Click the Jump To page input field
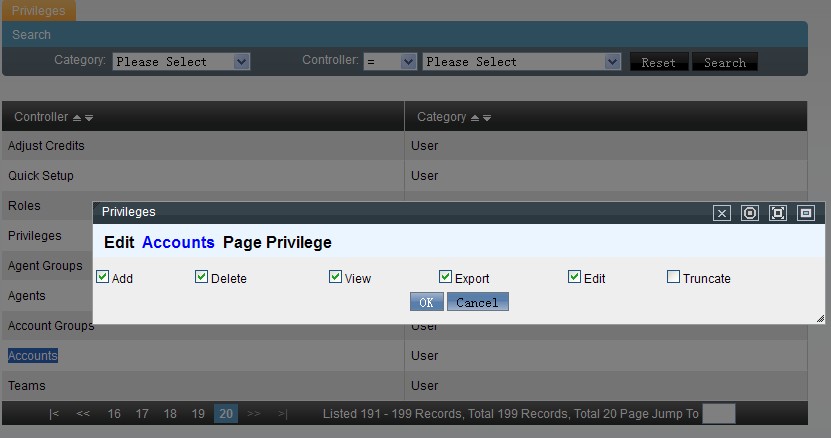 pyautogui.click(x=718, y=414)
